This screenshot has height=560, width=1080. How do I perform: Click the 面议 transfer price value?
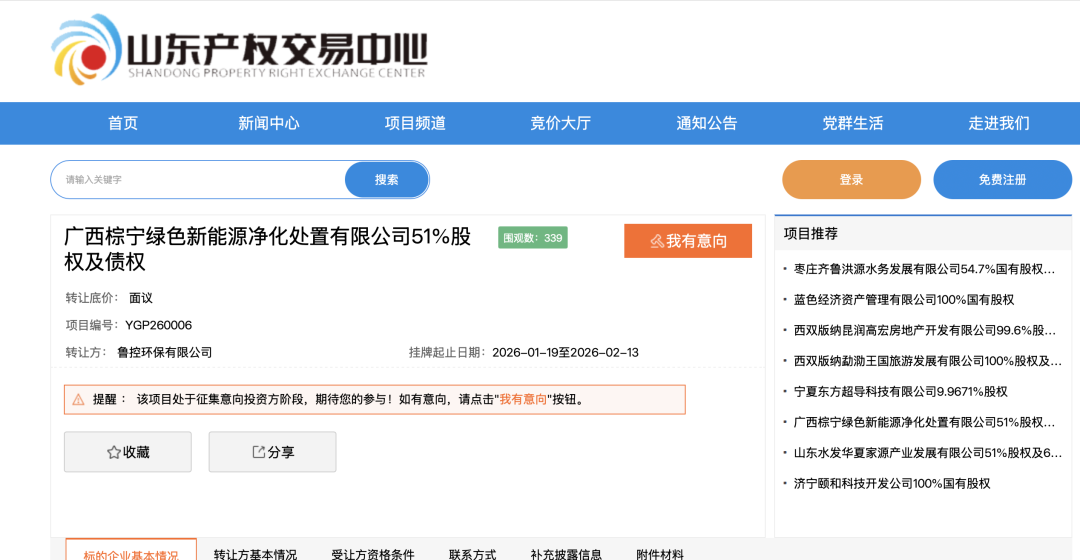(141, 298)
